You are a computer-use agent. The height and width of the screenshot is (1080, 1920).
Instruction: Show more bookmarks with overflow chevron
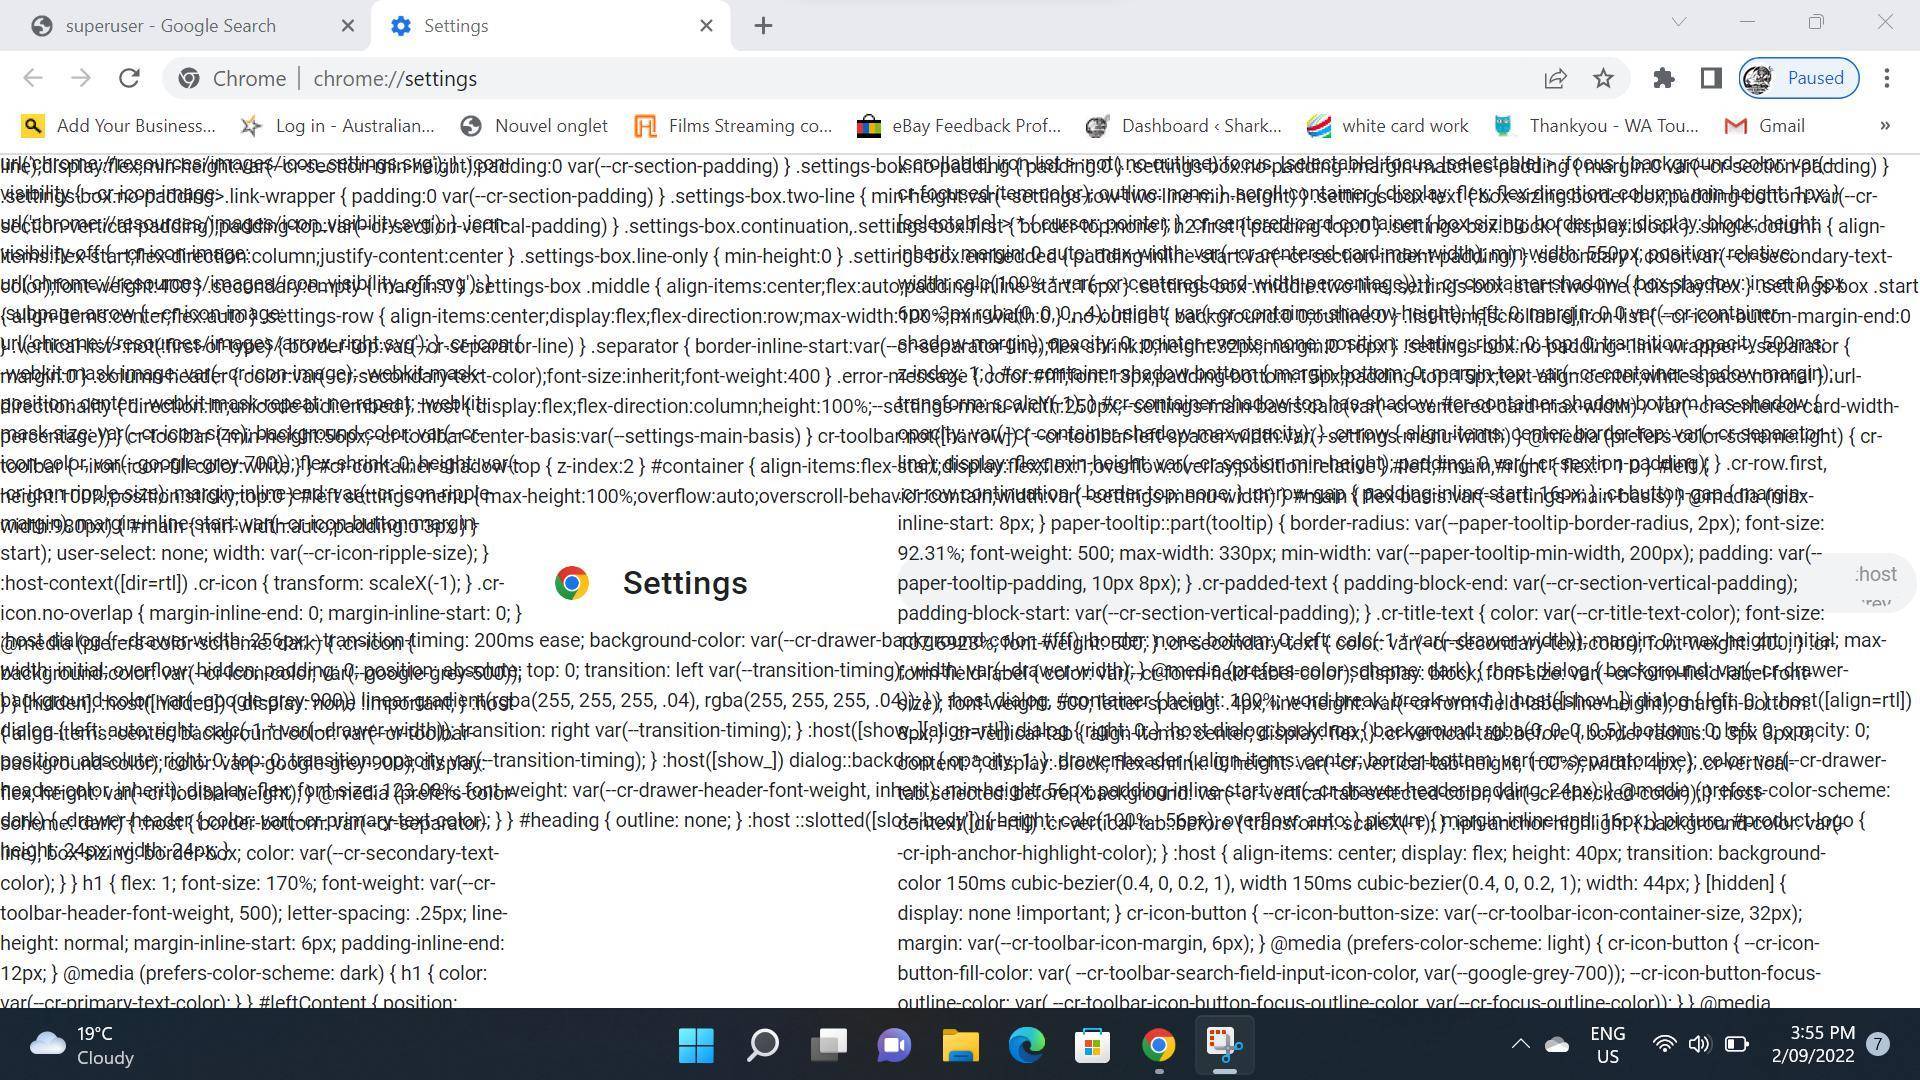tap(1885, 126)
